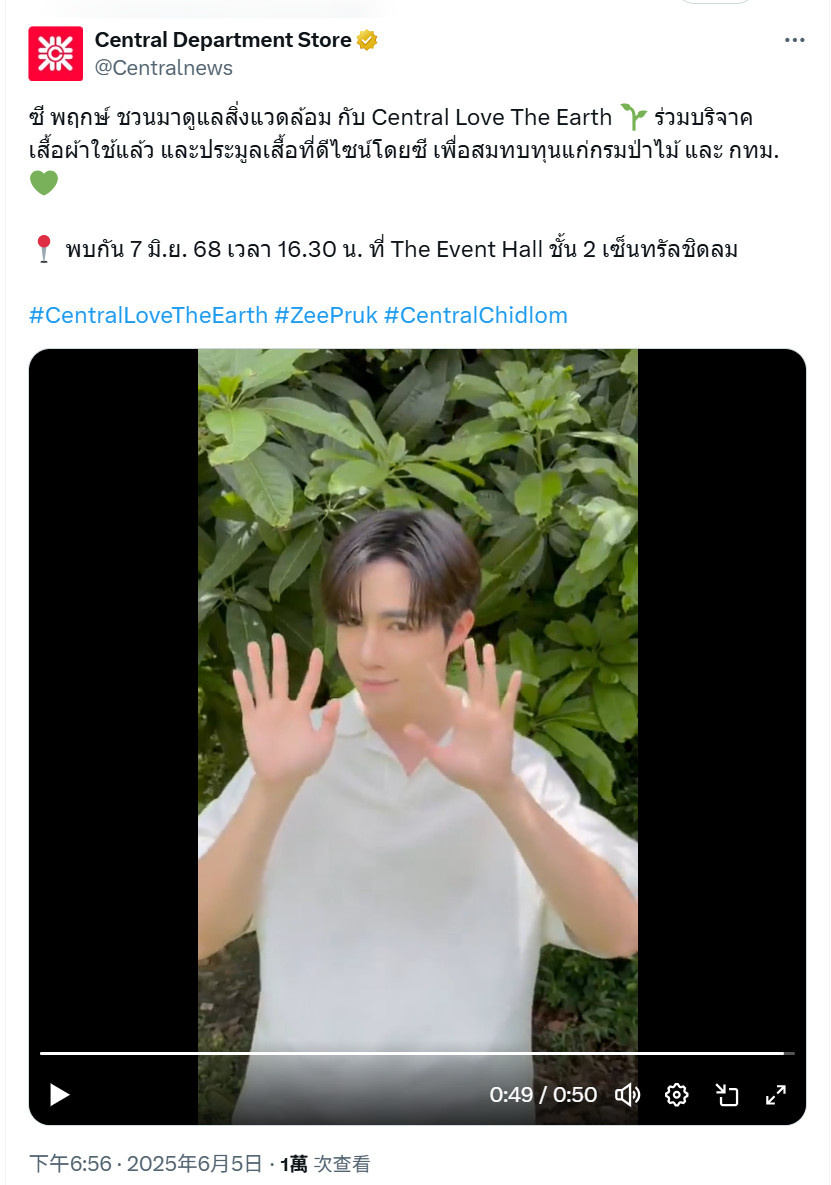Image resolution: width=831 pixels, height=1185 pixels.
Task: Click the green heart emoji
Action: [44, 183]
